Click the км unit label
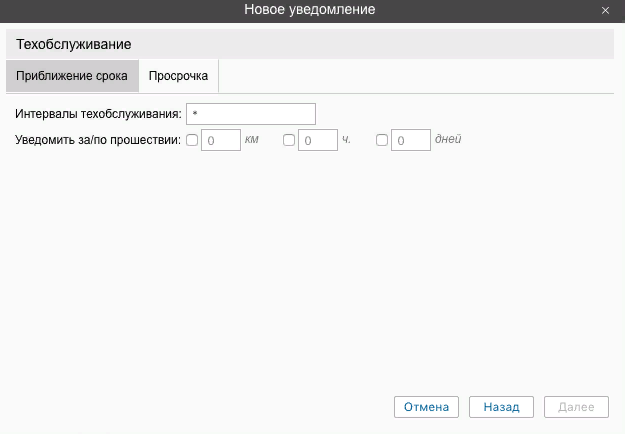 (251, 140)
